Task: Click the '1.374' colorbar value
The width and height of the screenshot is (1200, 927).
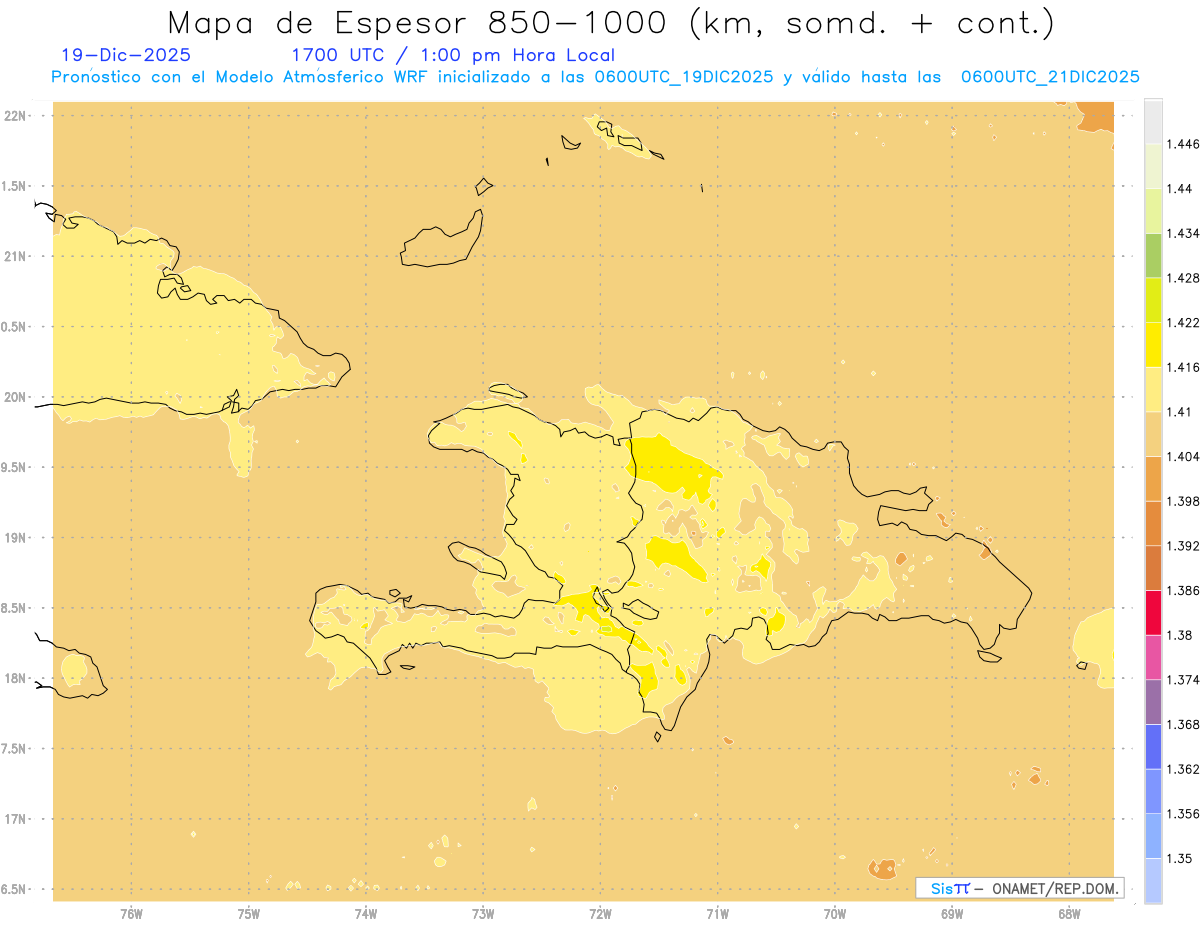Action: click(1183, 680)
